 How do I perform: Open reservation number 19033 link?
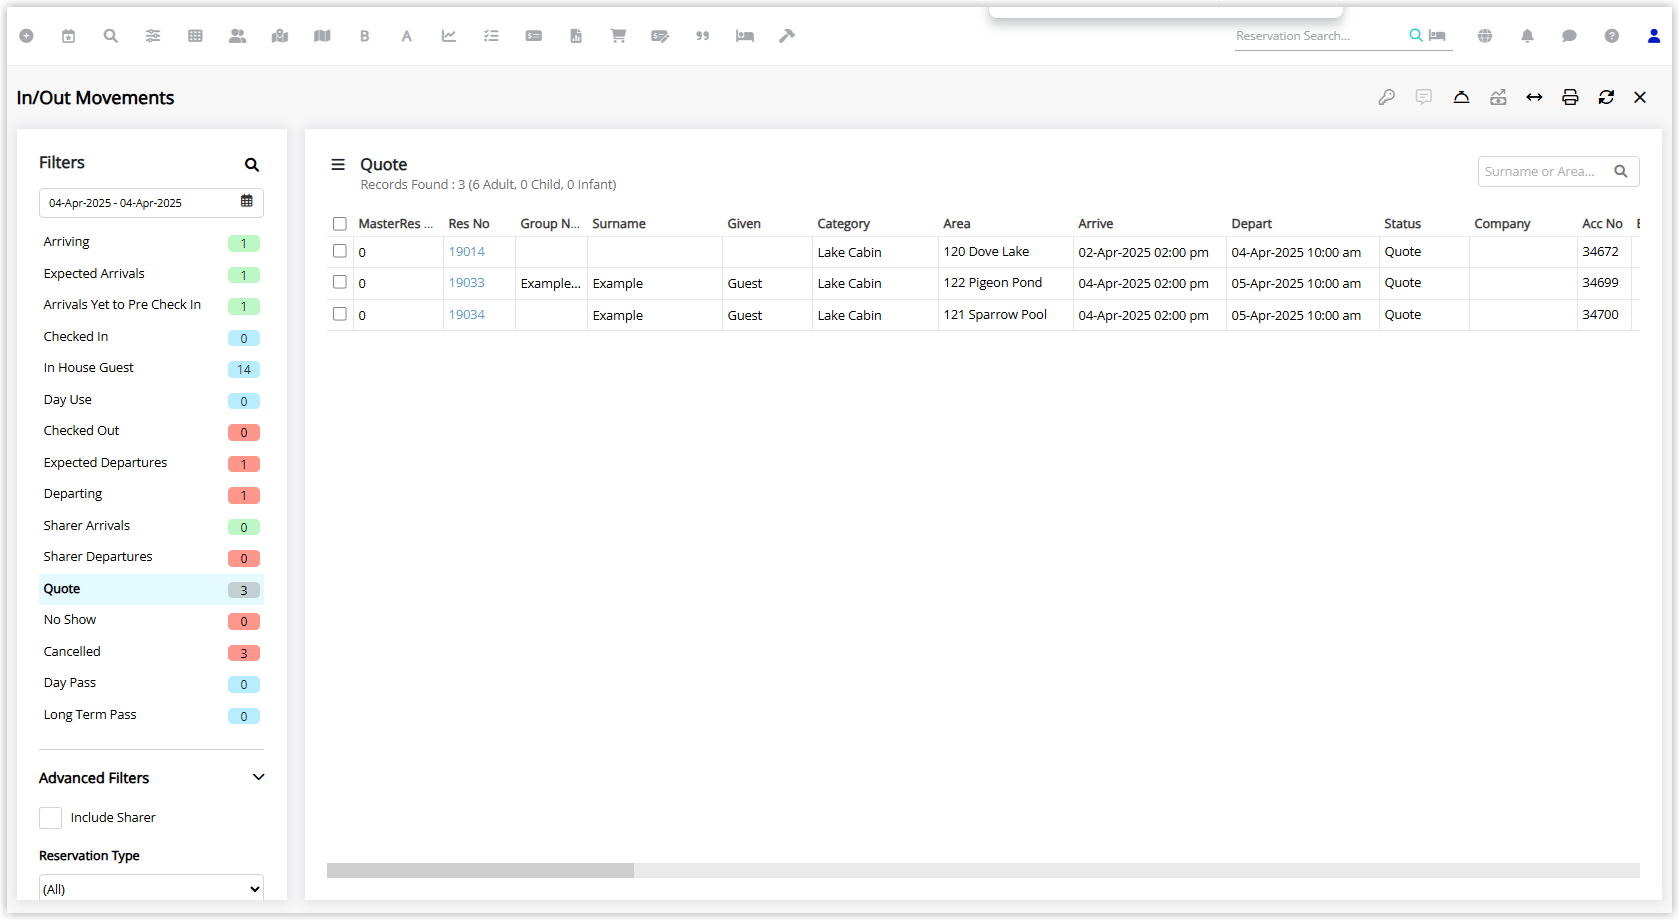(467, 283)
